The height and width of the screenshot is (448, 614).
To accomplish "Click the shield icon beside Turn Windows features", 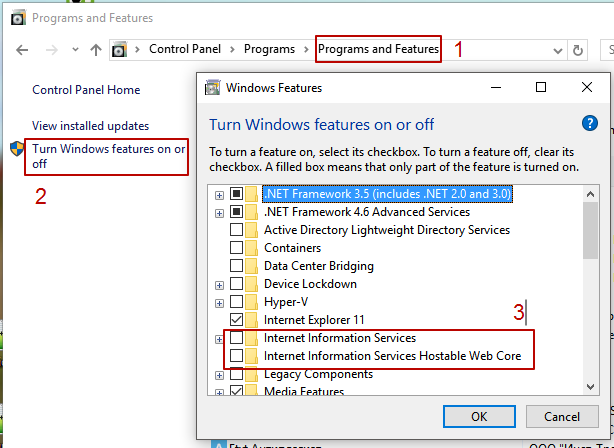I will [16, 149].
